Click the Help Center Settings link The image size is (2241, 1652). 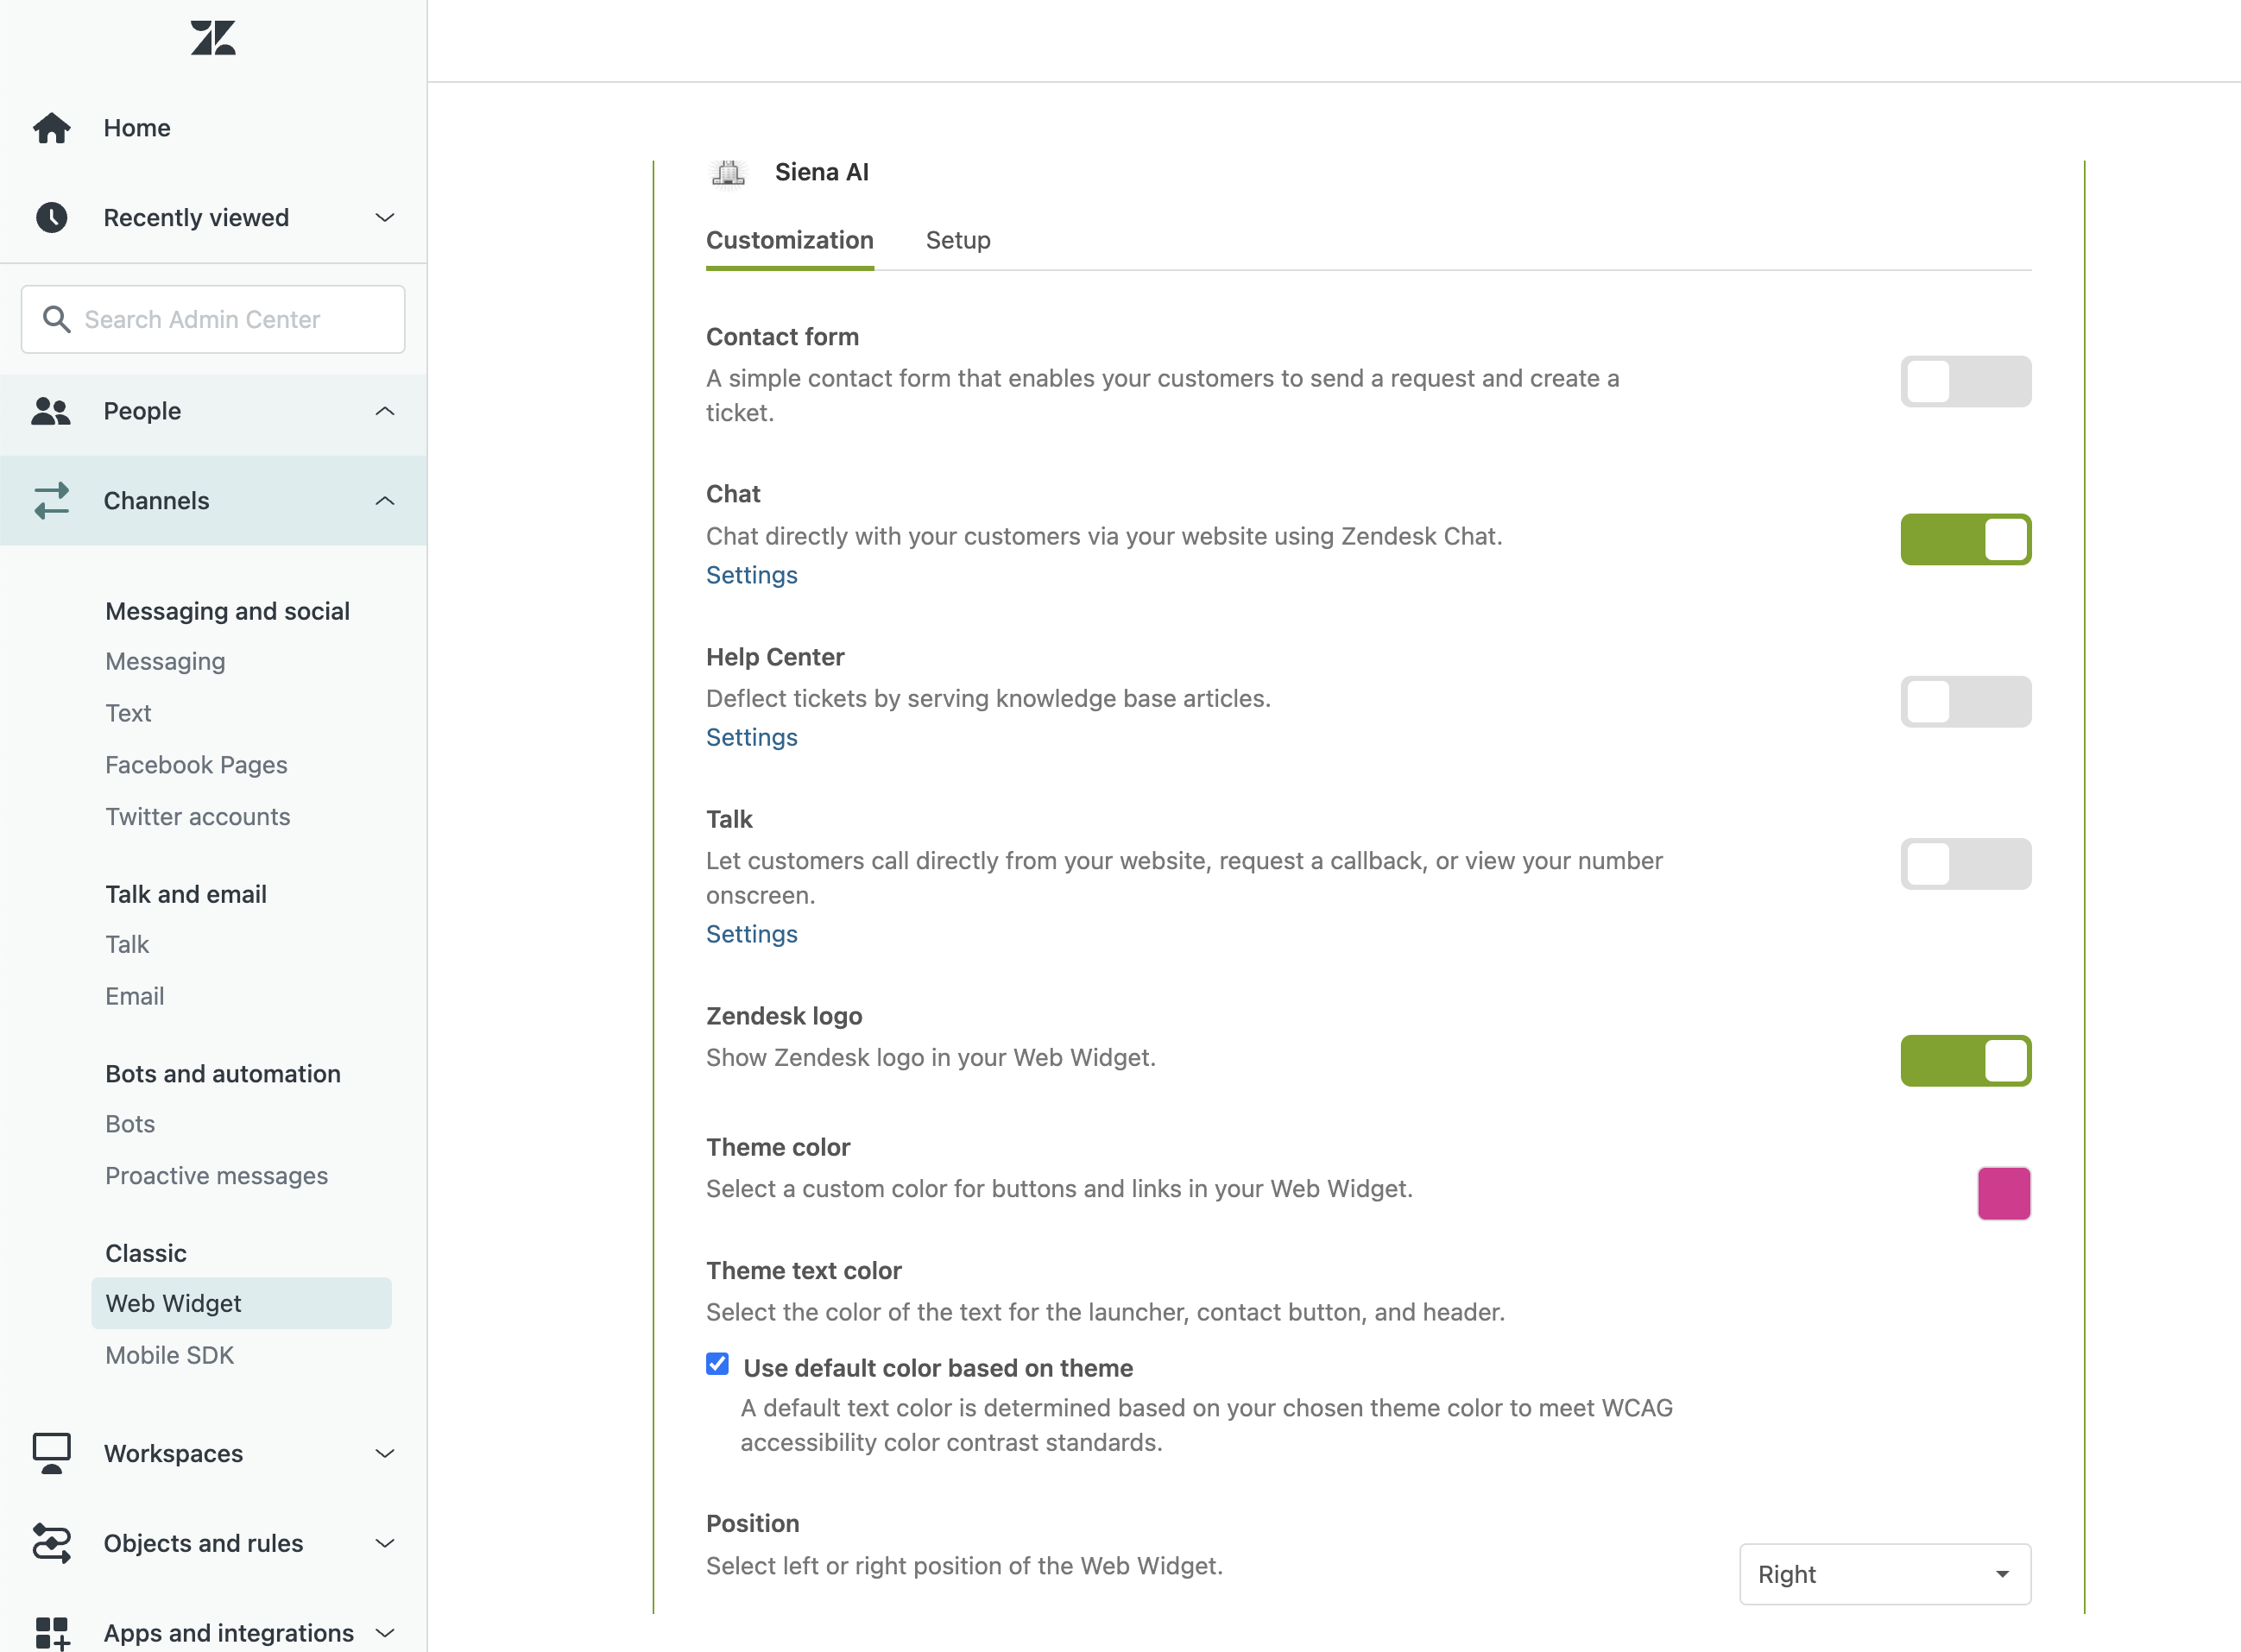pos(752,737)
